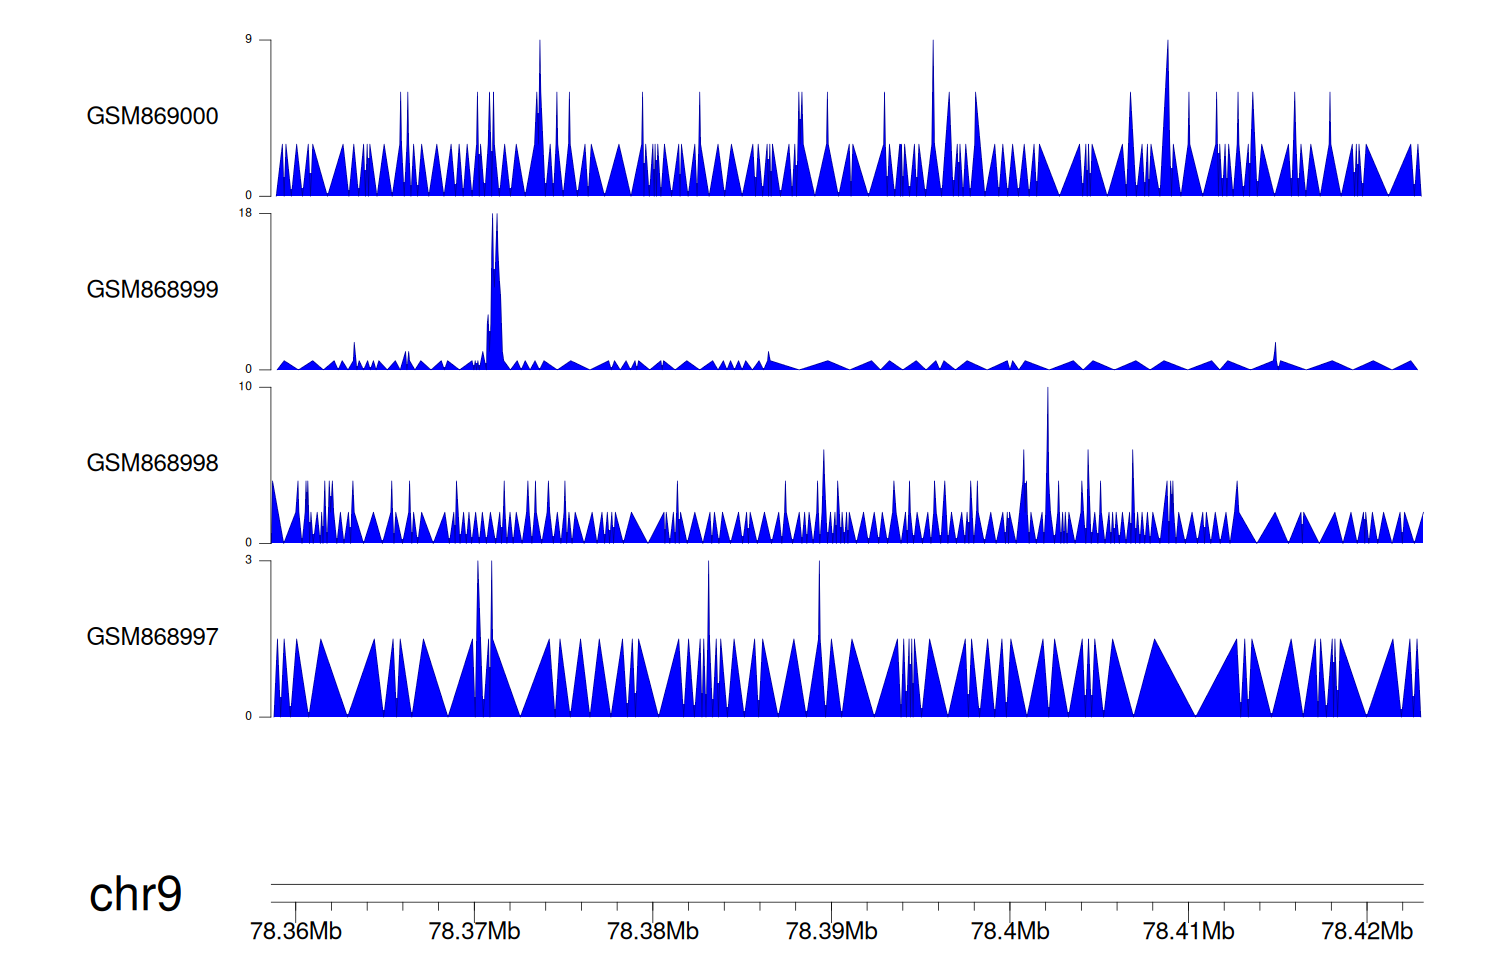Select the 78.37Mb position label
This screenshot has height=980, width=1500.
point(474,932)
